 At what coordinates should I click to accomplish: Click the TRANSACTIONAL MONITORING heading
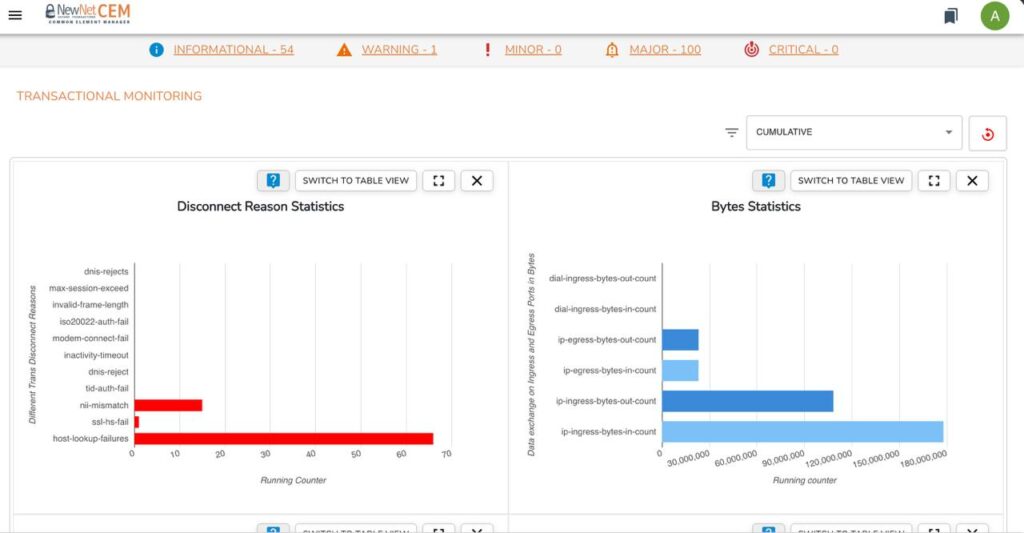pos(109,96)
